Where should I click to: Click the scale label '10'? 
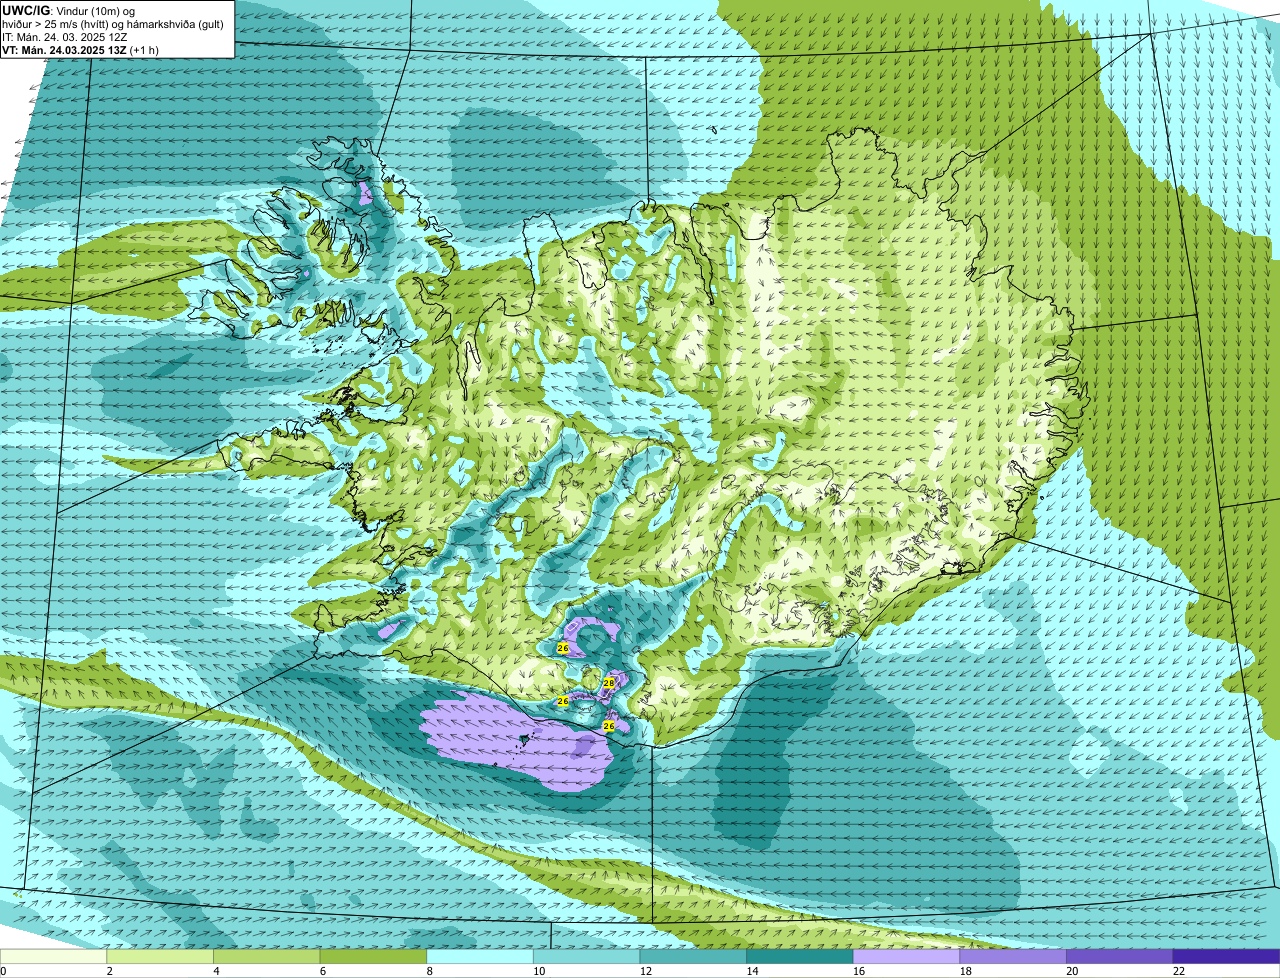point(539,971)
